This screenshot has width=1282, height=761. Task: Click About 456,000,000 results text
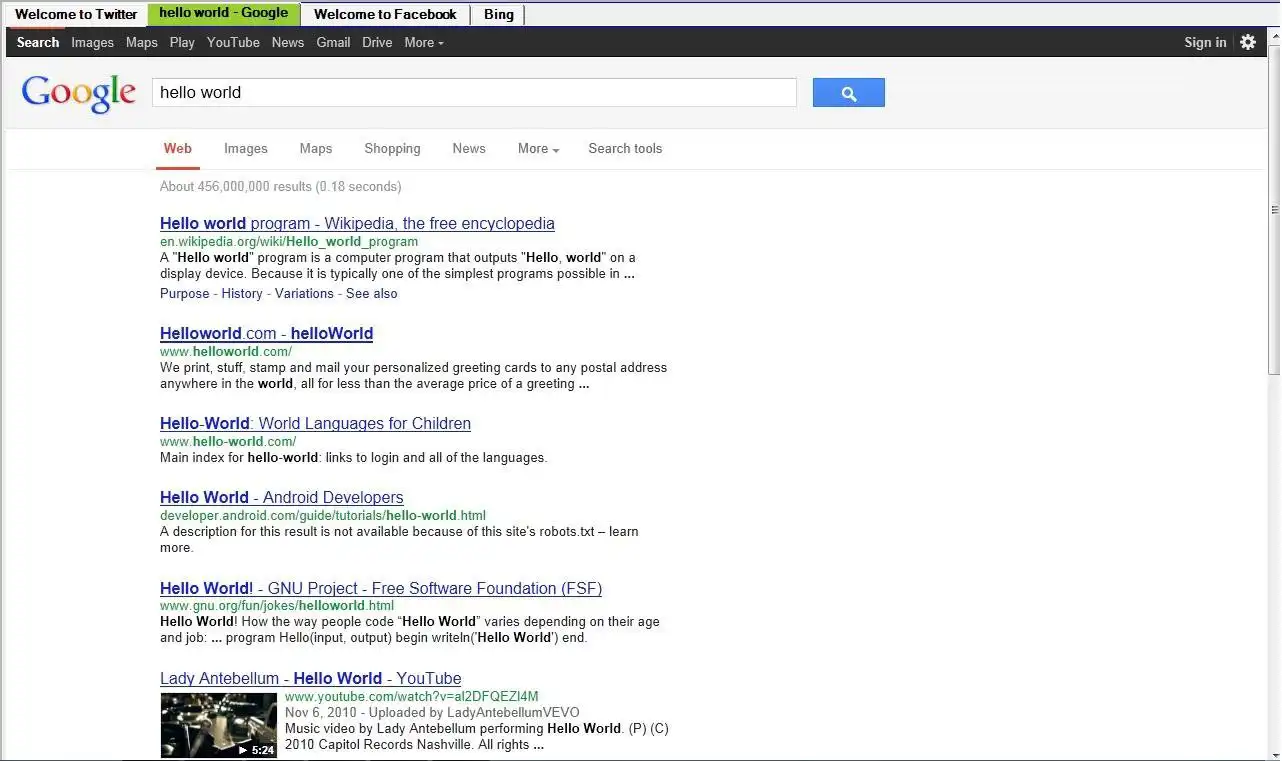[281, 186]
